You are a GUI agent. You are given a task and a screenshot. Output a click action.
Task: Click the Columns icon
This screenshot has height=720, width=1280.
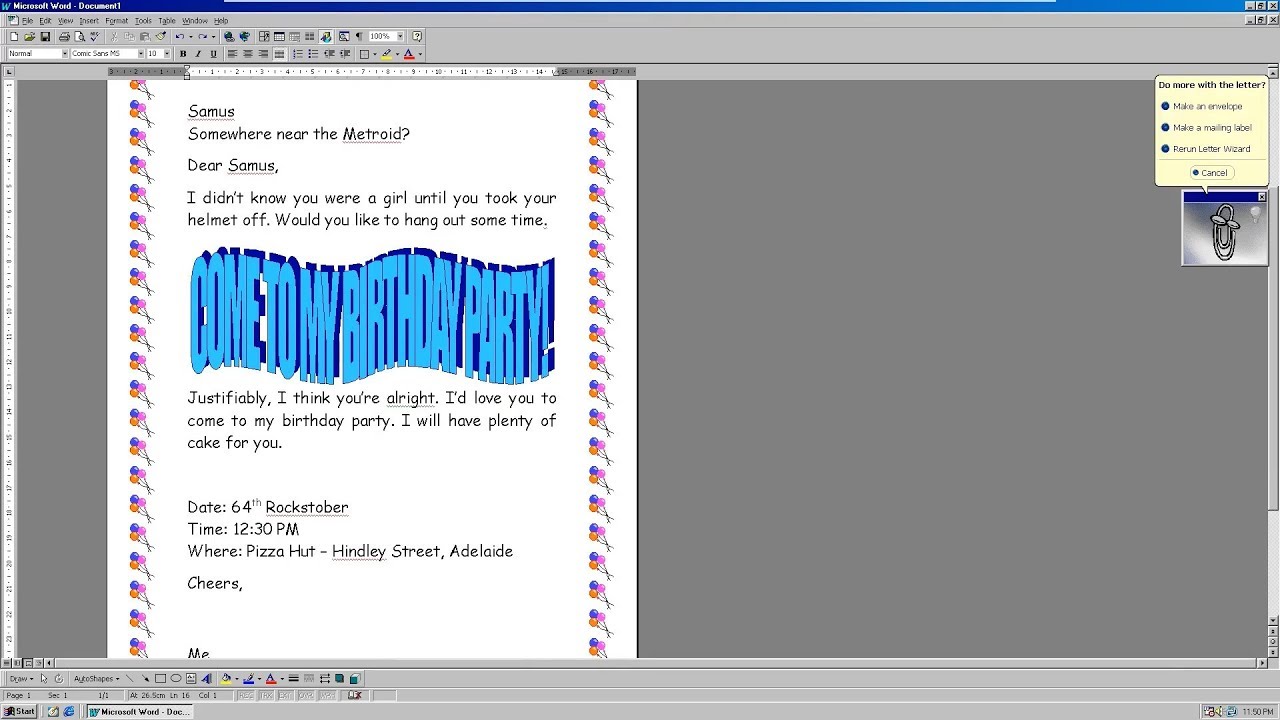pyautogui.click(x=310, y=37)
